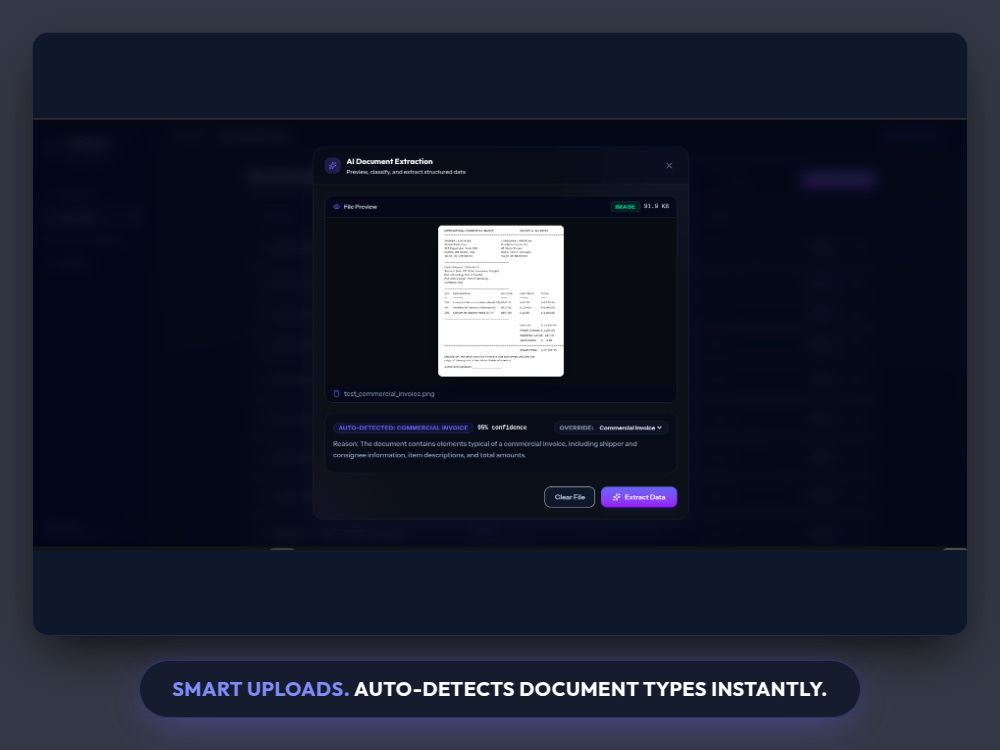Click the eye icon next to File Preview
The height and width of the screenshot is (750, 1000).
336,207
